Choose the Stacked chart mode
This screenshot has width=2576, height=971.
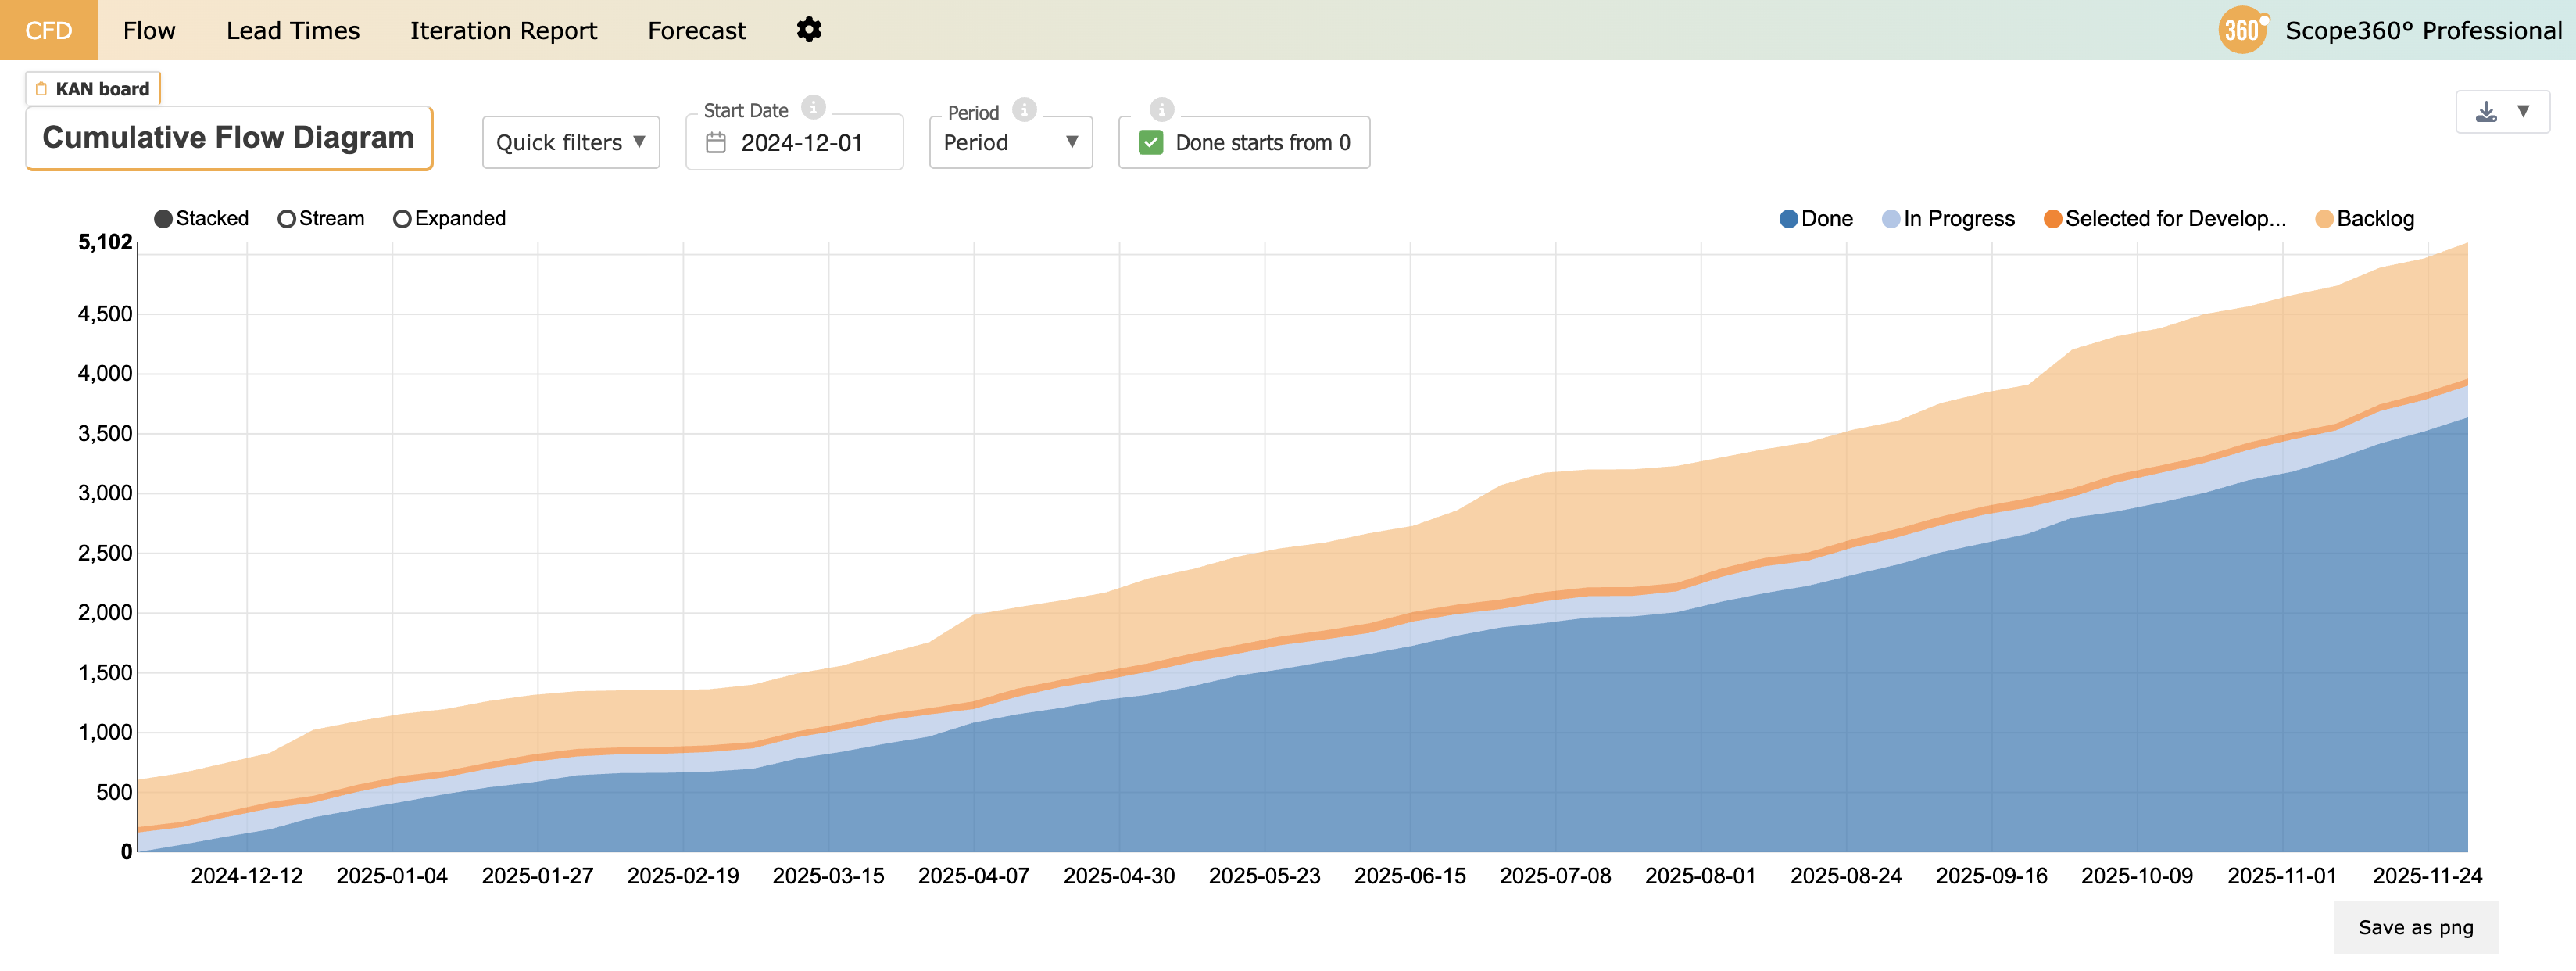(x=164, y=219)
